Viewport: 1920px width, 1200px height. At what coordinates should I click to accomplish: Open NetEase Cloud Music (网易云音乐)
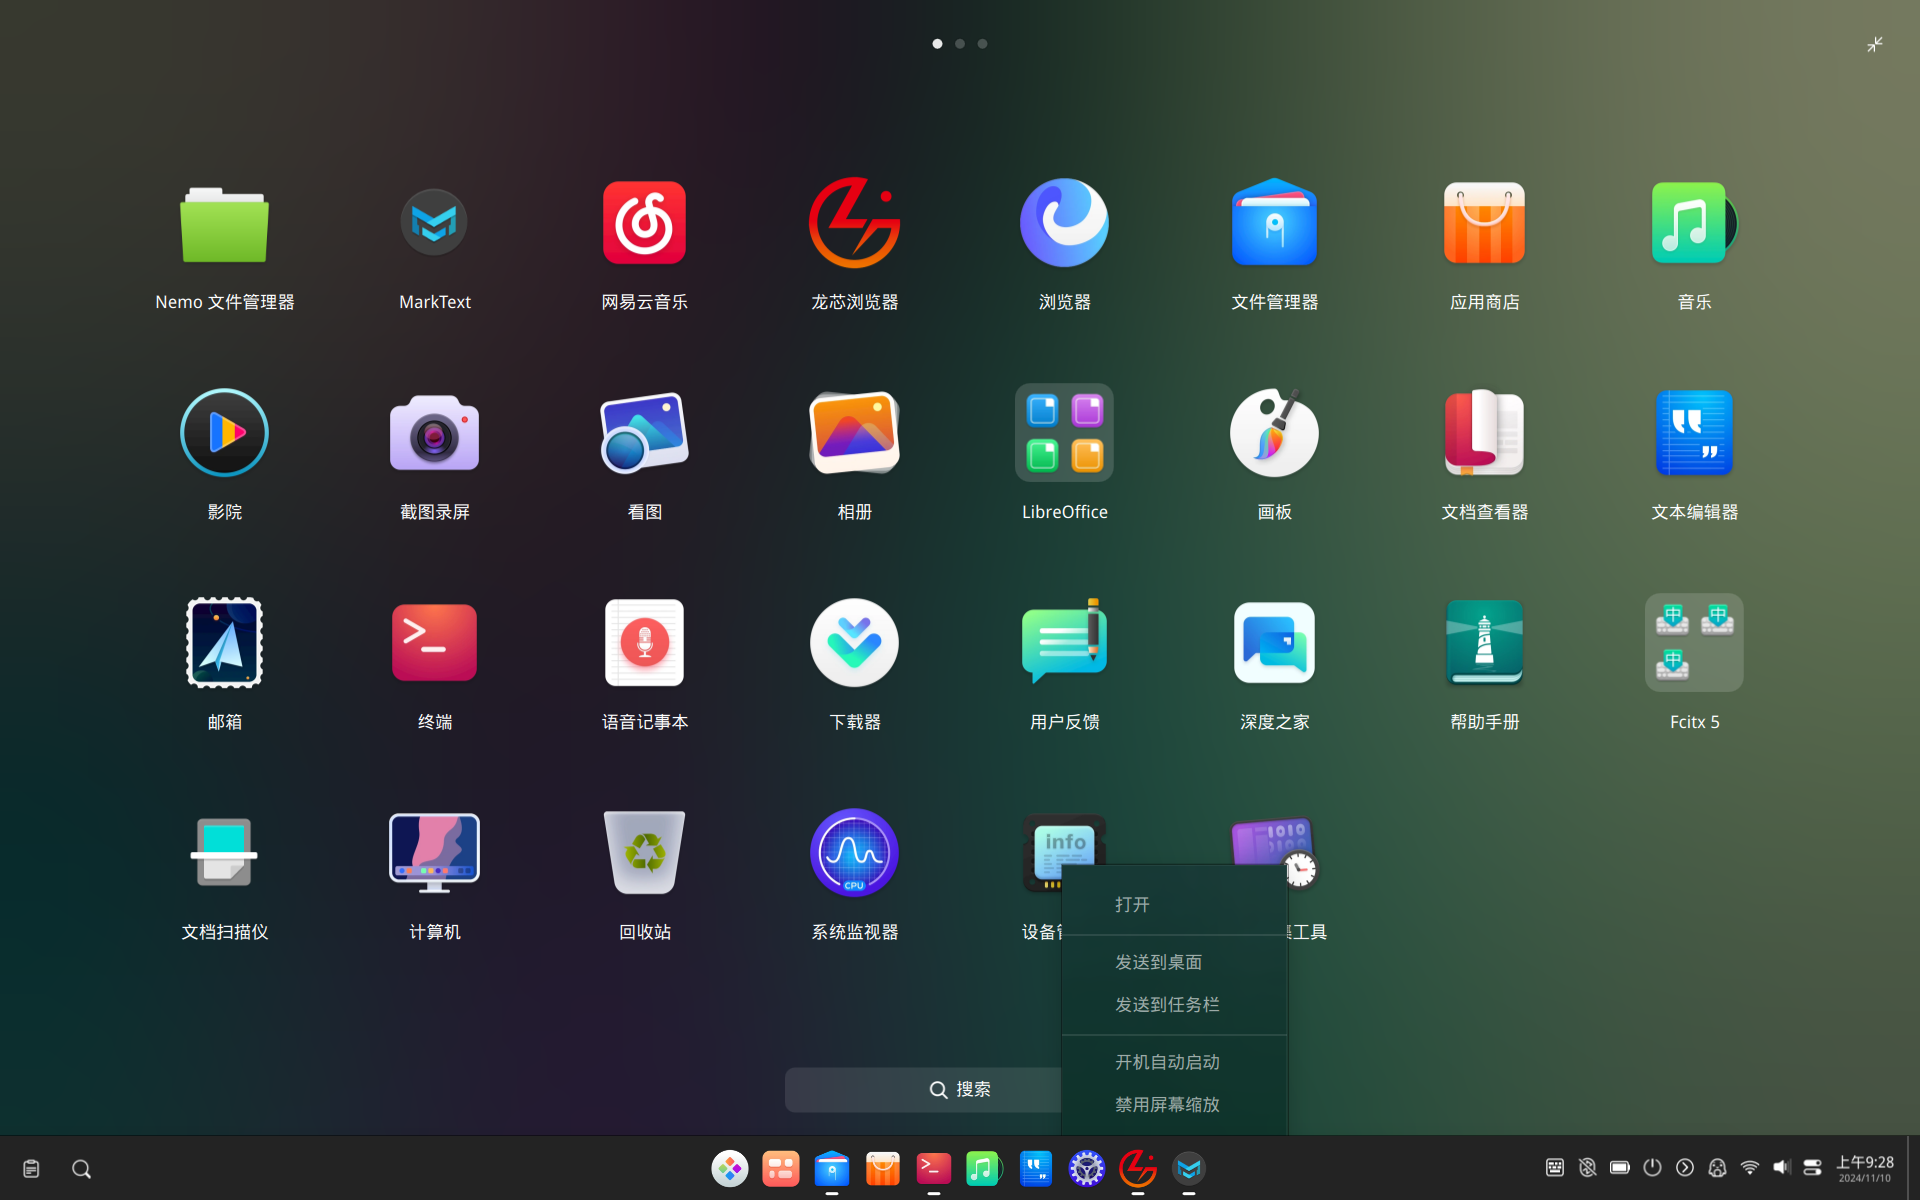(x=644, y=224)
